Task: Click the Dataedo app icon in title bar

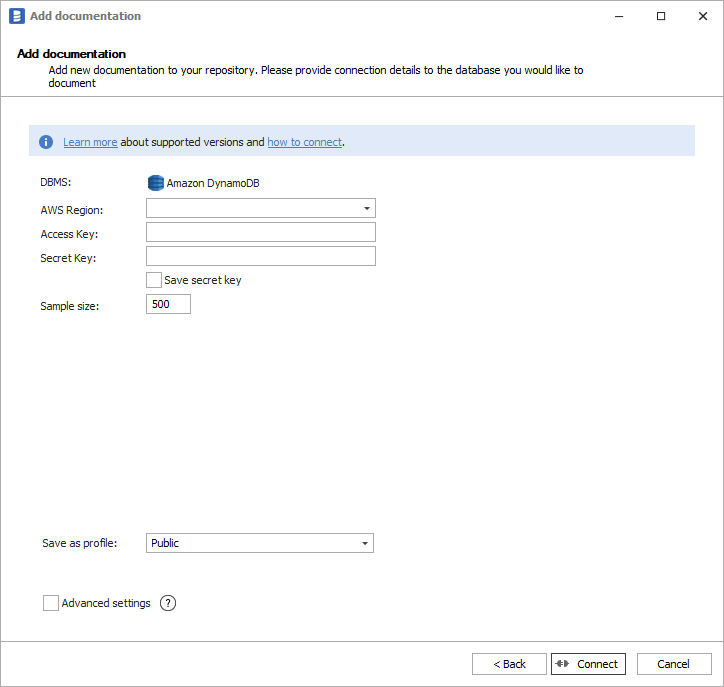Action: tap(16, 16)
